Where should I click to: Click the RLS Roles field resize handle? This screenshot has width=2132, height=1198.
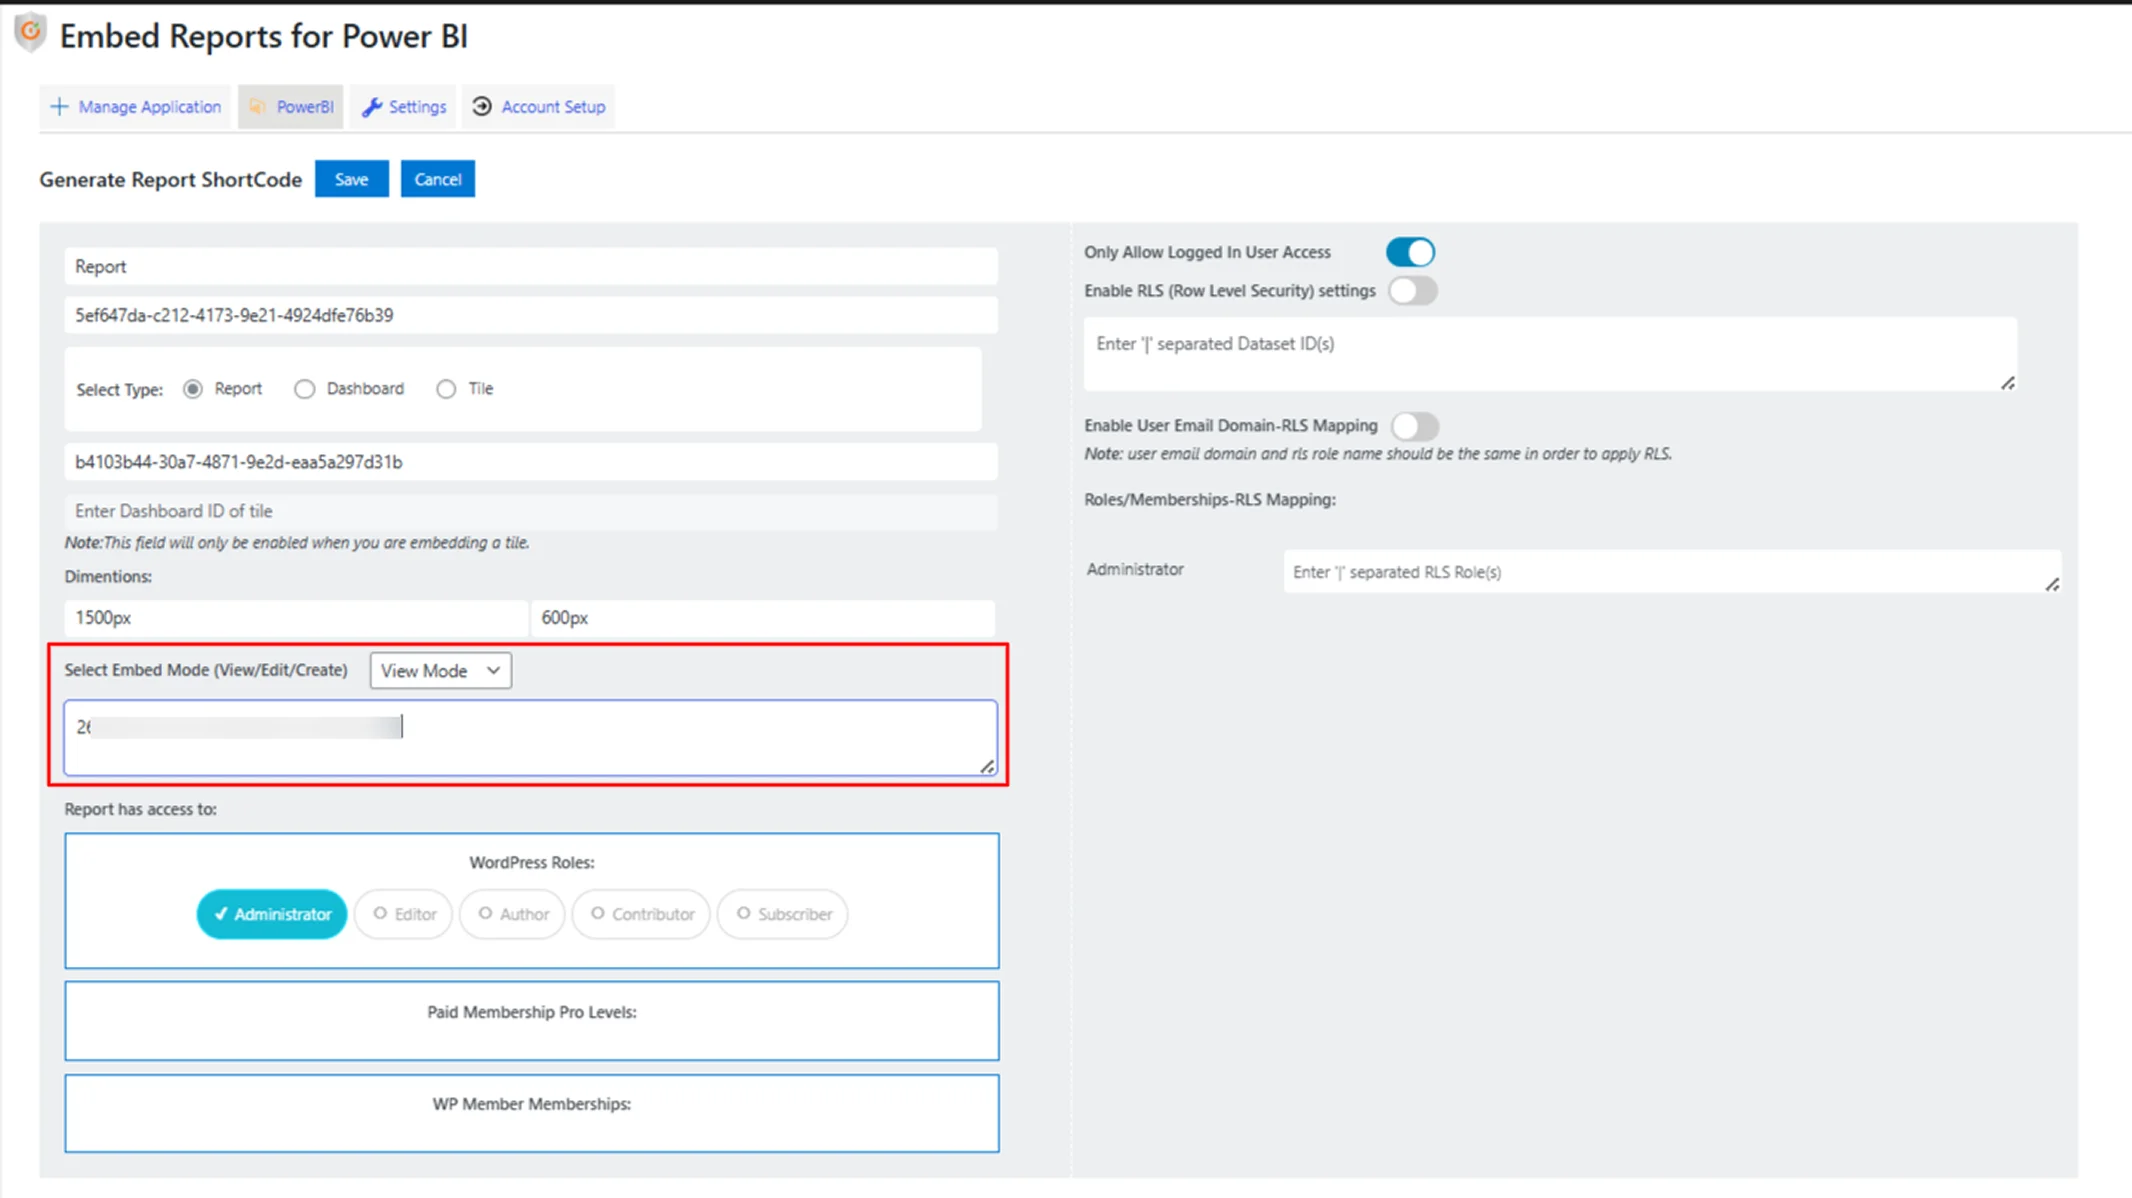click(x=2052, y=584)
